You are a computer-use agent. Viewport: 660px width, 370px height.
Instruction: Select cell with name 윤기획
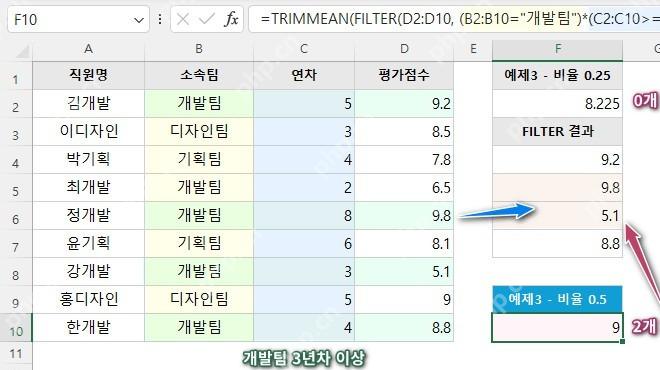click(x=88, y=243)
